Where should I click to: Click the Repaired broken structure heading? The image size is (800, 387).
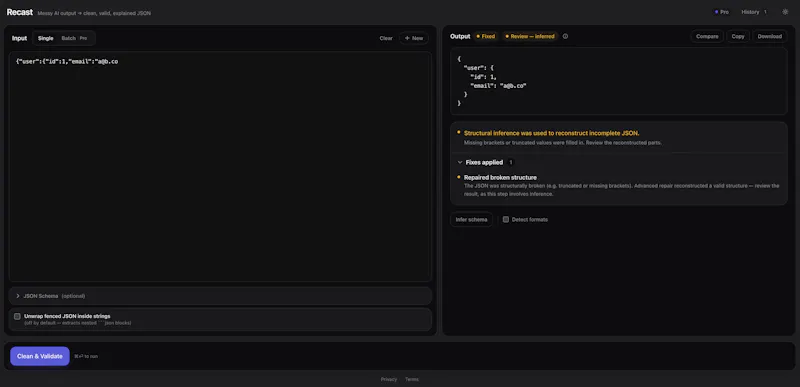pyautogui.click(x=500, y=177)
